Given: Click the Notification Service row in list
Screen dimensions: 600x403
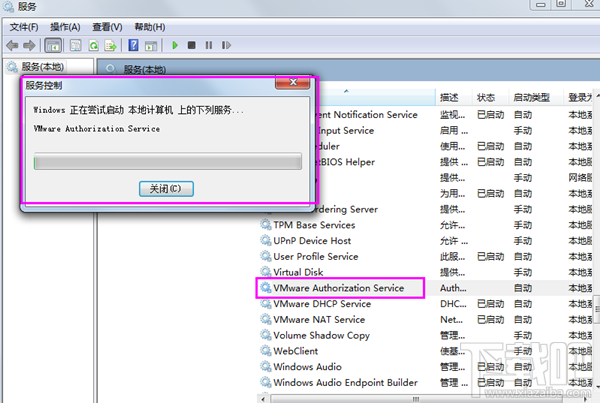Looking at the screenshot, I should (455, 115).
